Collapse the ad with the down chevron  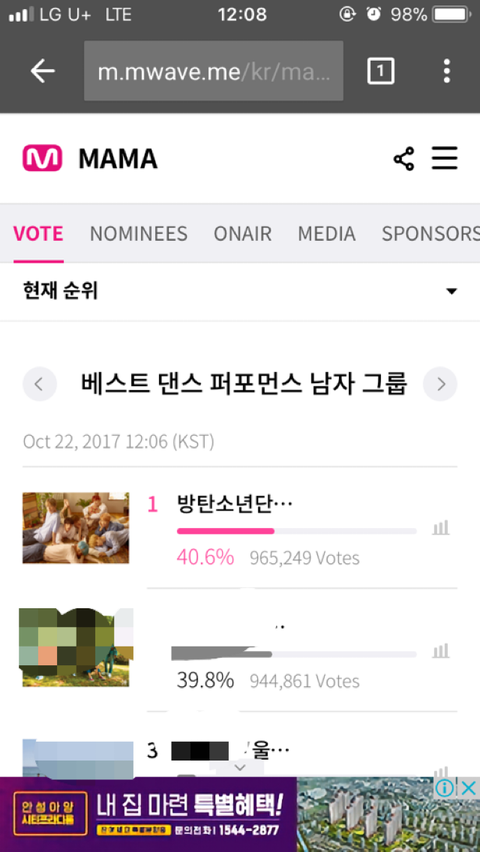240,767
